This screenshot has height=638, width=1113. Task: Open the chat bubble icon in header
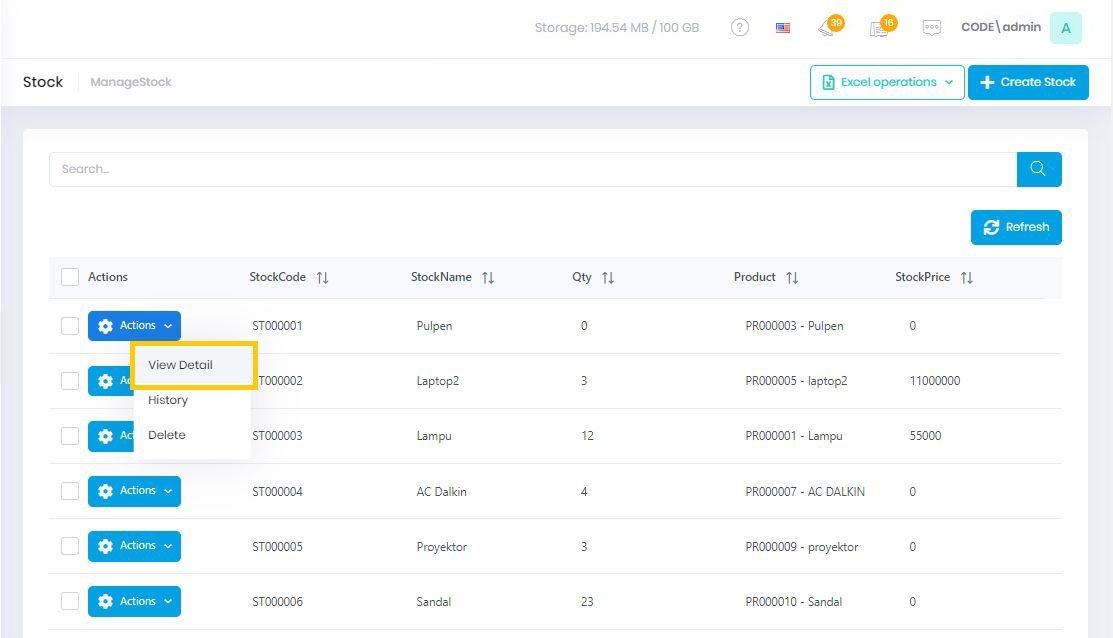[x=932, y=28]
